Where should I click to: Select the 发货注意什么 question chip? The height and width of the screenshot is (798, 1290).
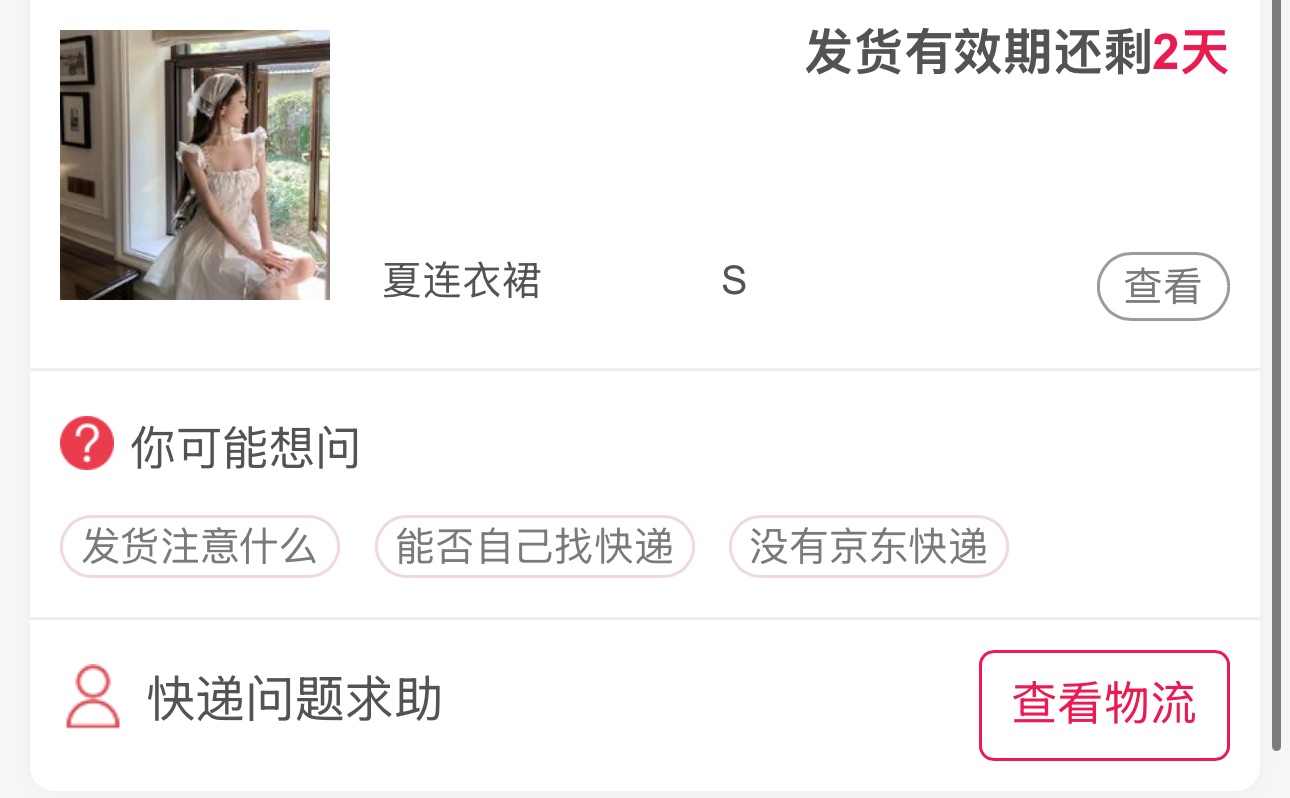click(x=200, y=547)
